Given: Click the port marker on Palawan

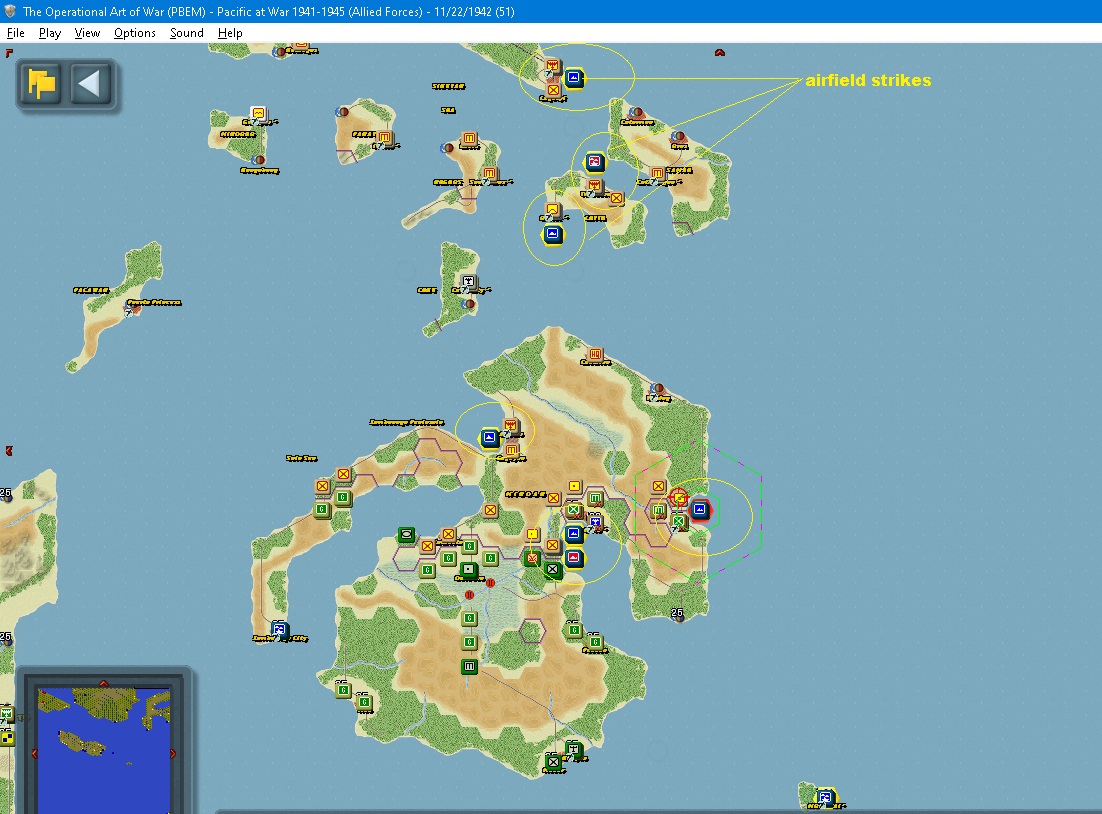Looking at the screenshot, I should click(131, 307).
